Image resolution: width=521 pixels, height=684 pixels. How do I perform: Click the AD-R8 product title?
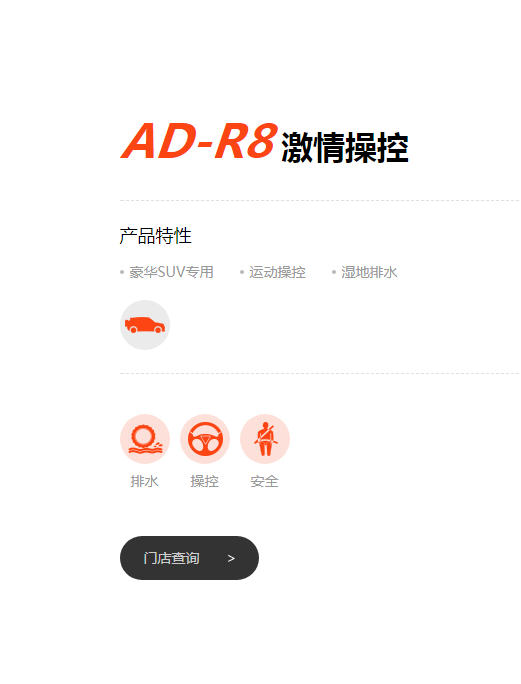[199, 141]
